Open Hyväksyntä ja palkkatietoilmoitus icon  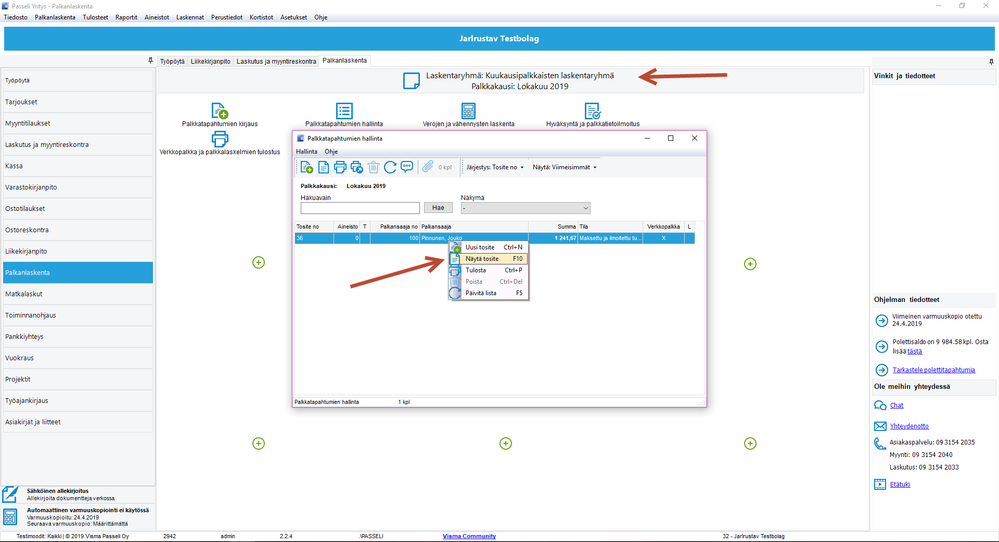tap(593, 111)
